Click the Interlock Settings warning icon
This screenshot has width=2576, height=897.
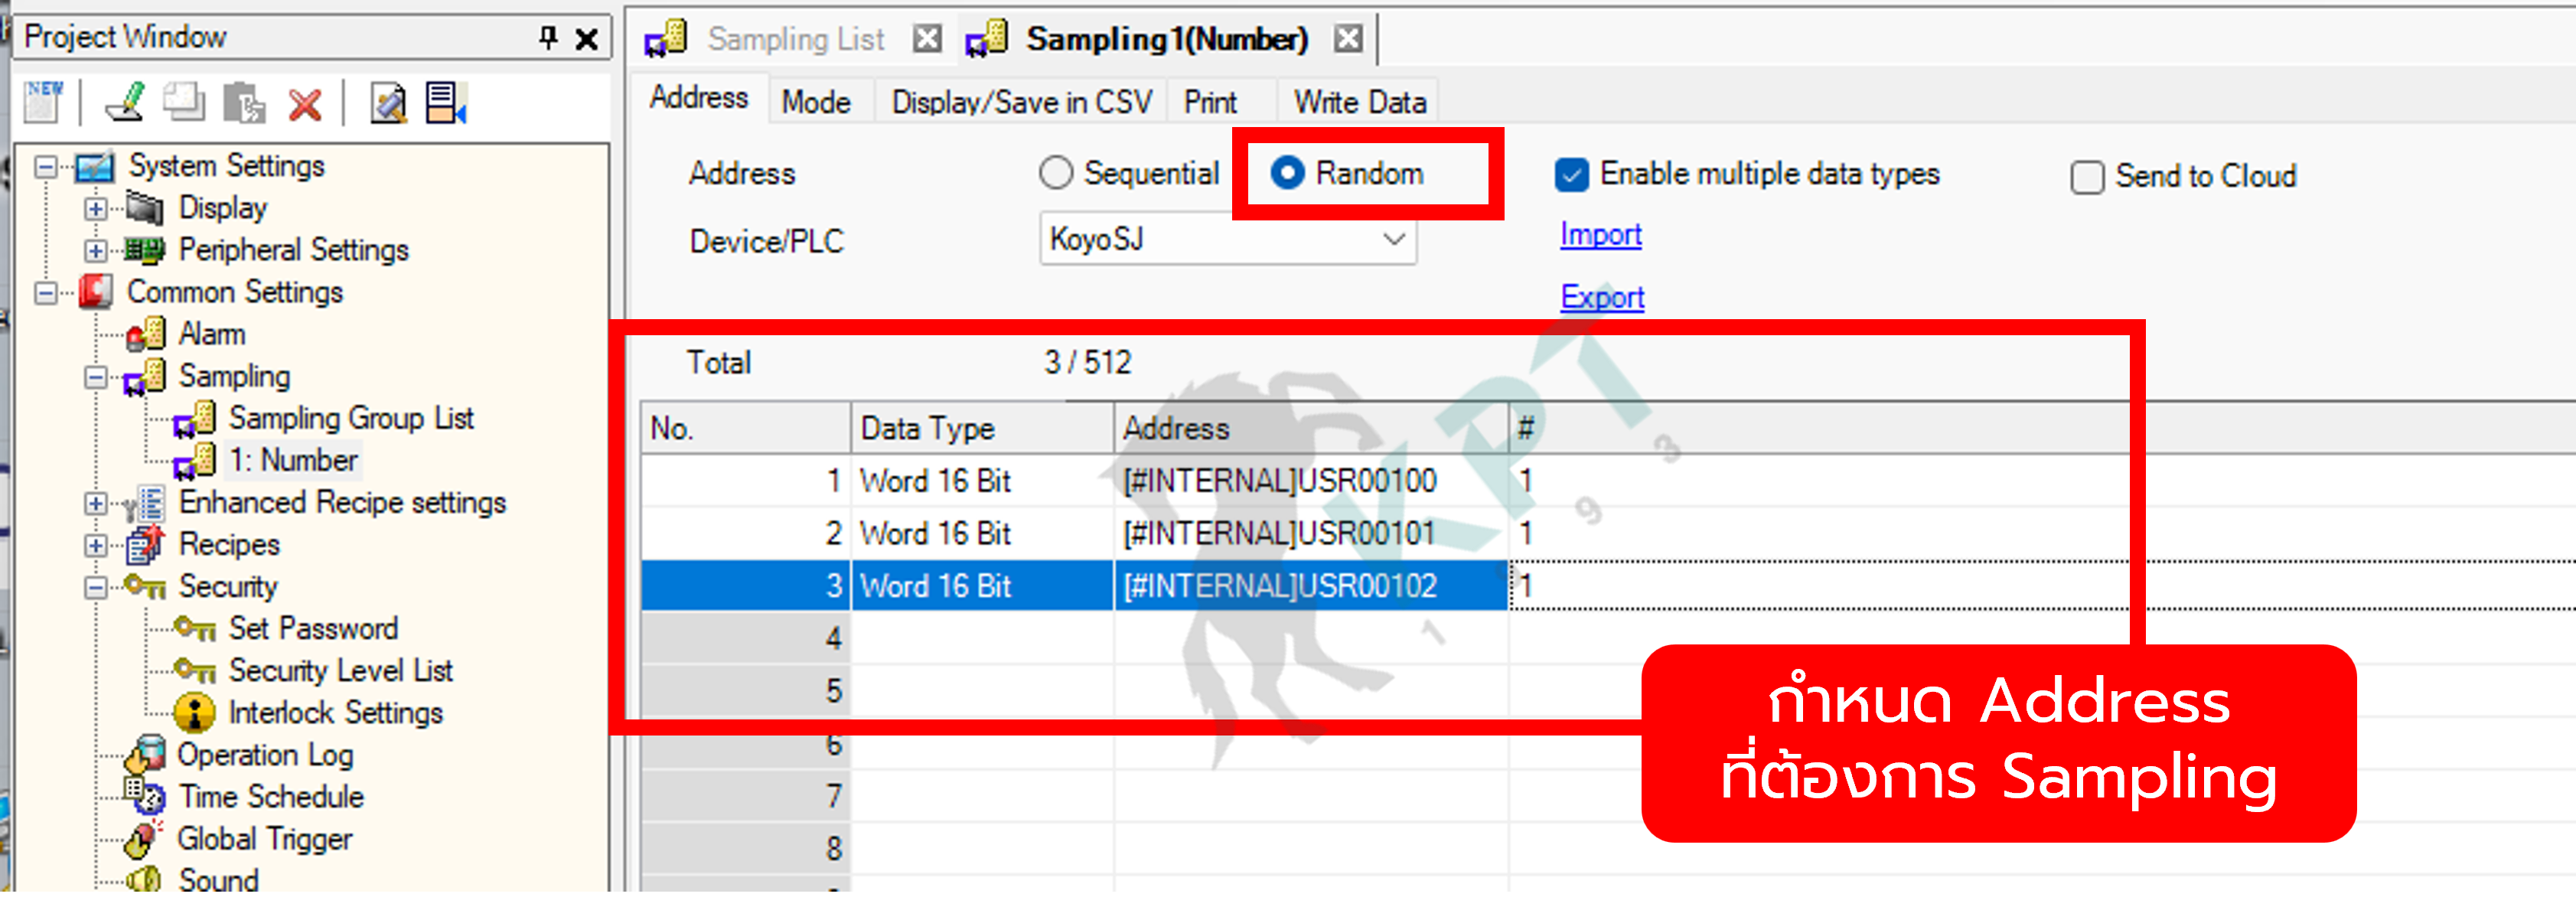pyautogui.click(x=194, y=713)
